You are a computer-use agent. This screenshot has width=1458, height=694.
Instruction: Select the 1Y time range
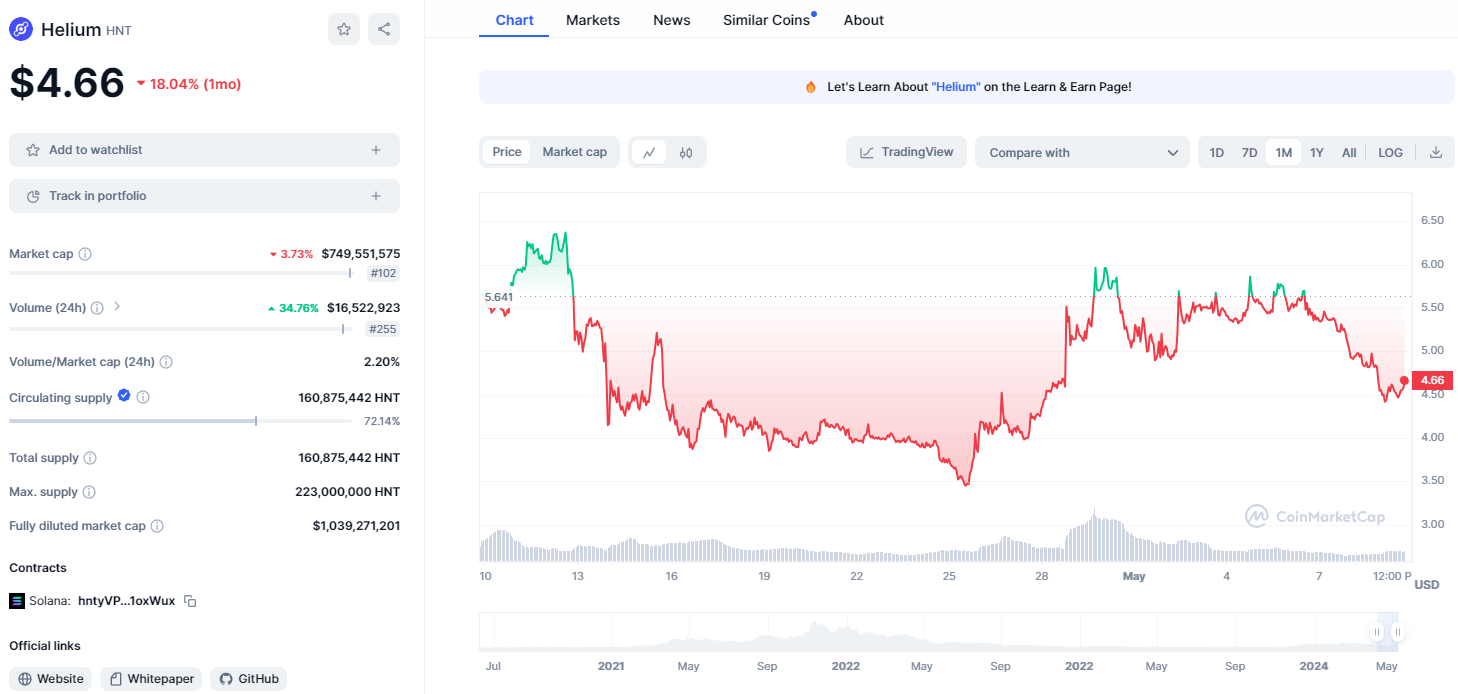point(1317,152)
